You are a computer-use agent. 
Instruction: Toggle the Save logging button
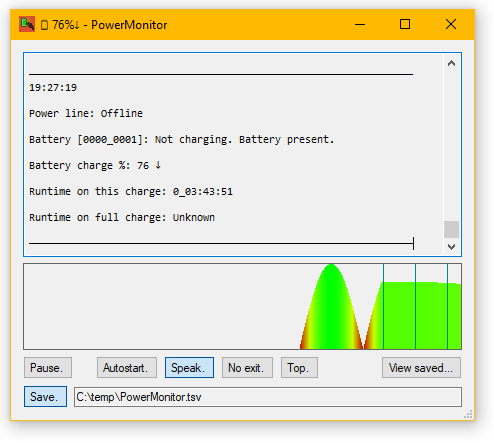(45, 397)
